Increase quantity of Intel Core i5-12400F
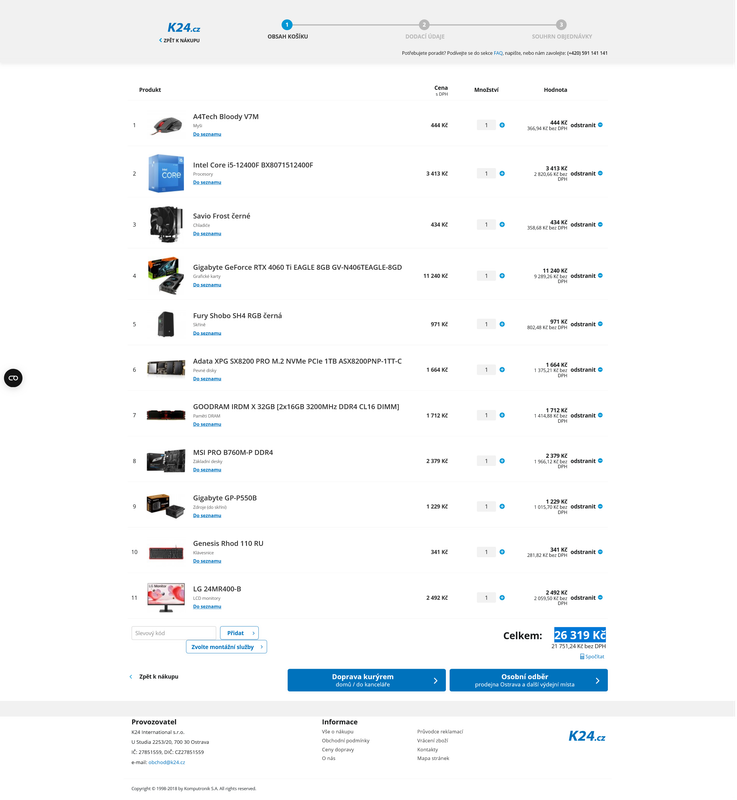 tap(503, 173)
